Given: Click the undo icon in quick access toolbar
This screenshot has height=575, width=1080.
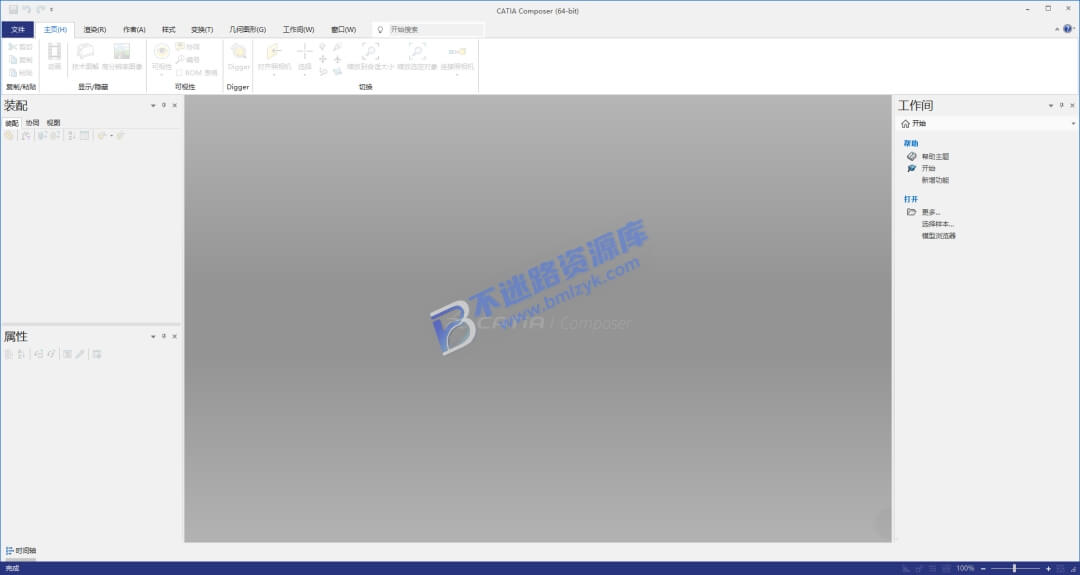Looking at the screenshot, I should coord(27,10).
